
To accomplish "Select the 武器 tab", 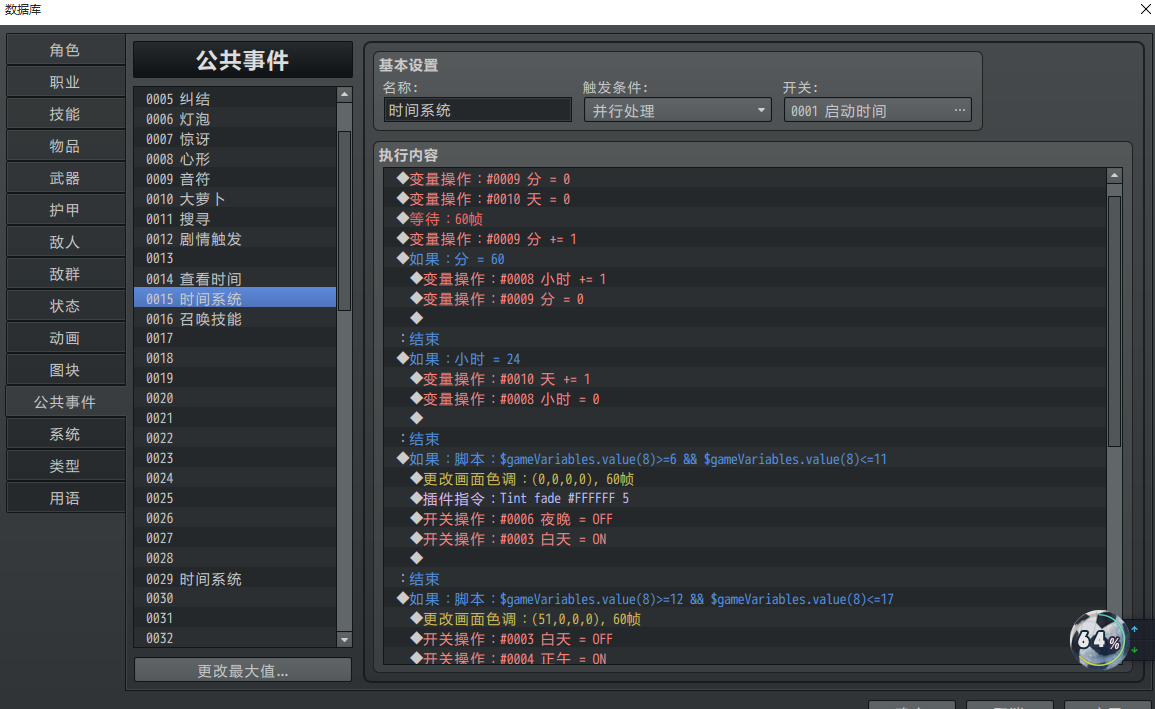I will click(x=66, y=178).
